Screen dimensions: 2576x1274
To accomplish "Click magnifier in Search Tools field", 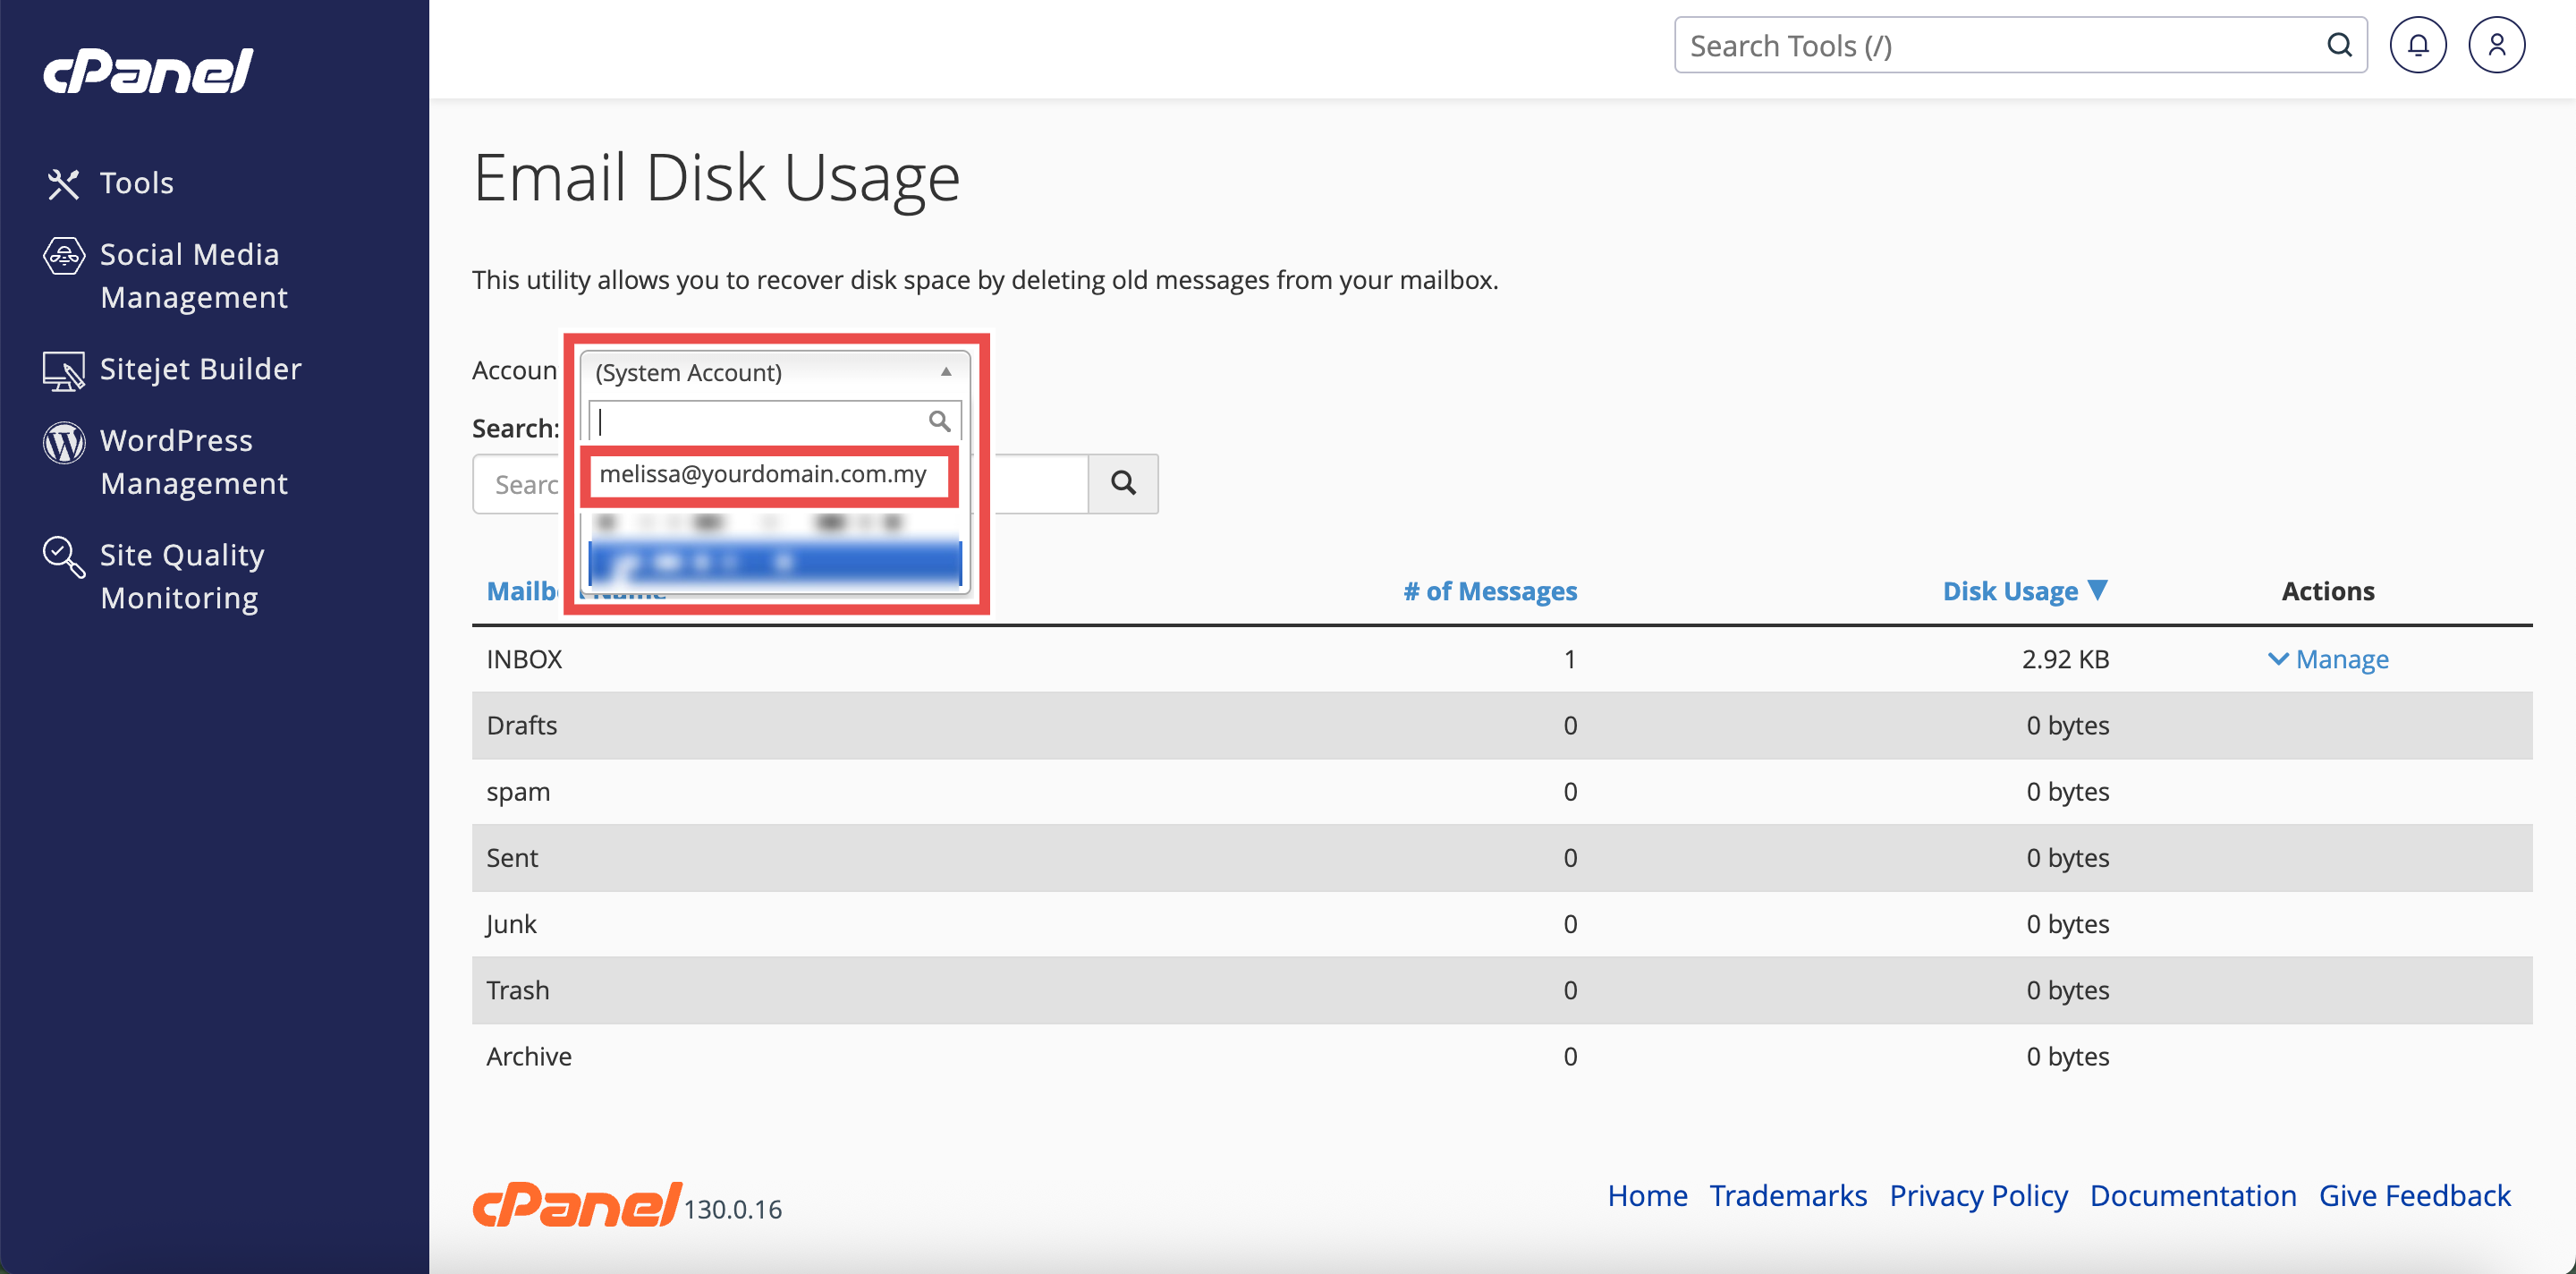I will tap(2338, 45).
